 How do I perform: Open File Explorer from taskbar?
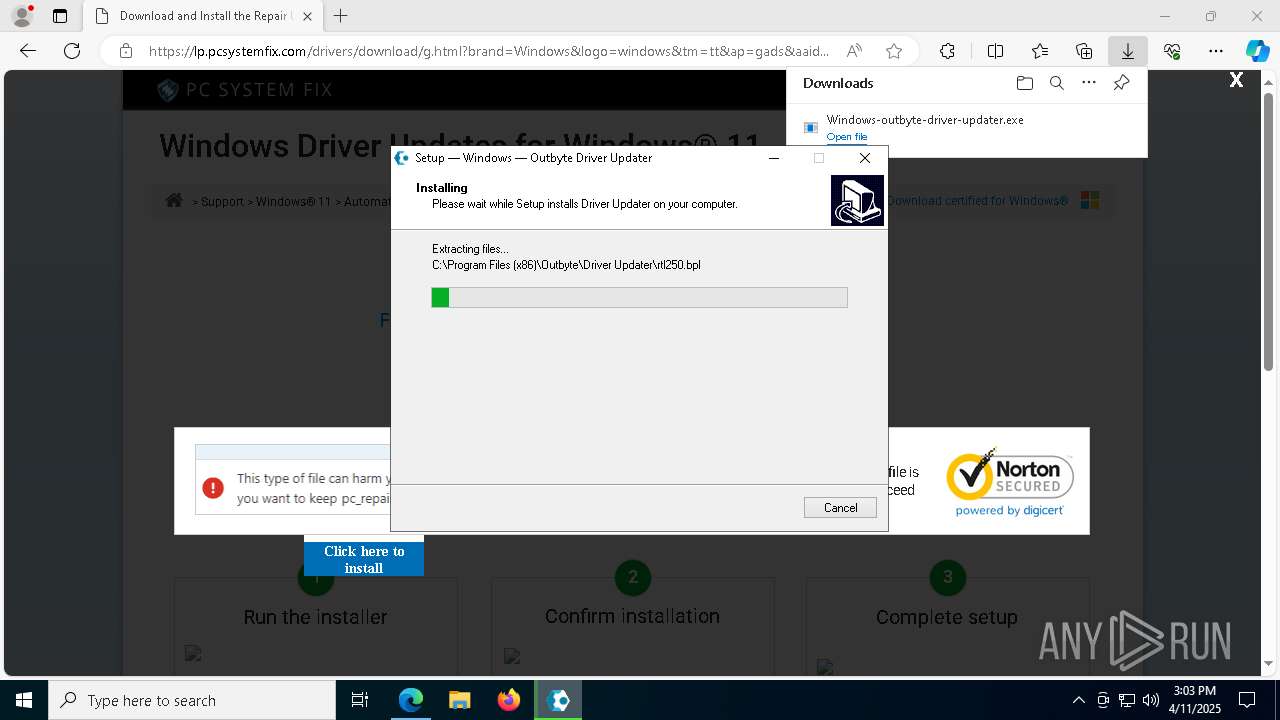pyautogui.click(x=459, y=700)
